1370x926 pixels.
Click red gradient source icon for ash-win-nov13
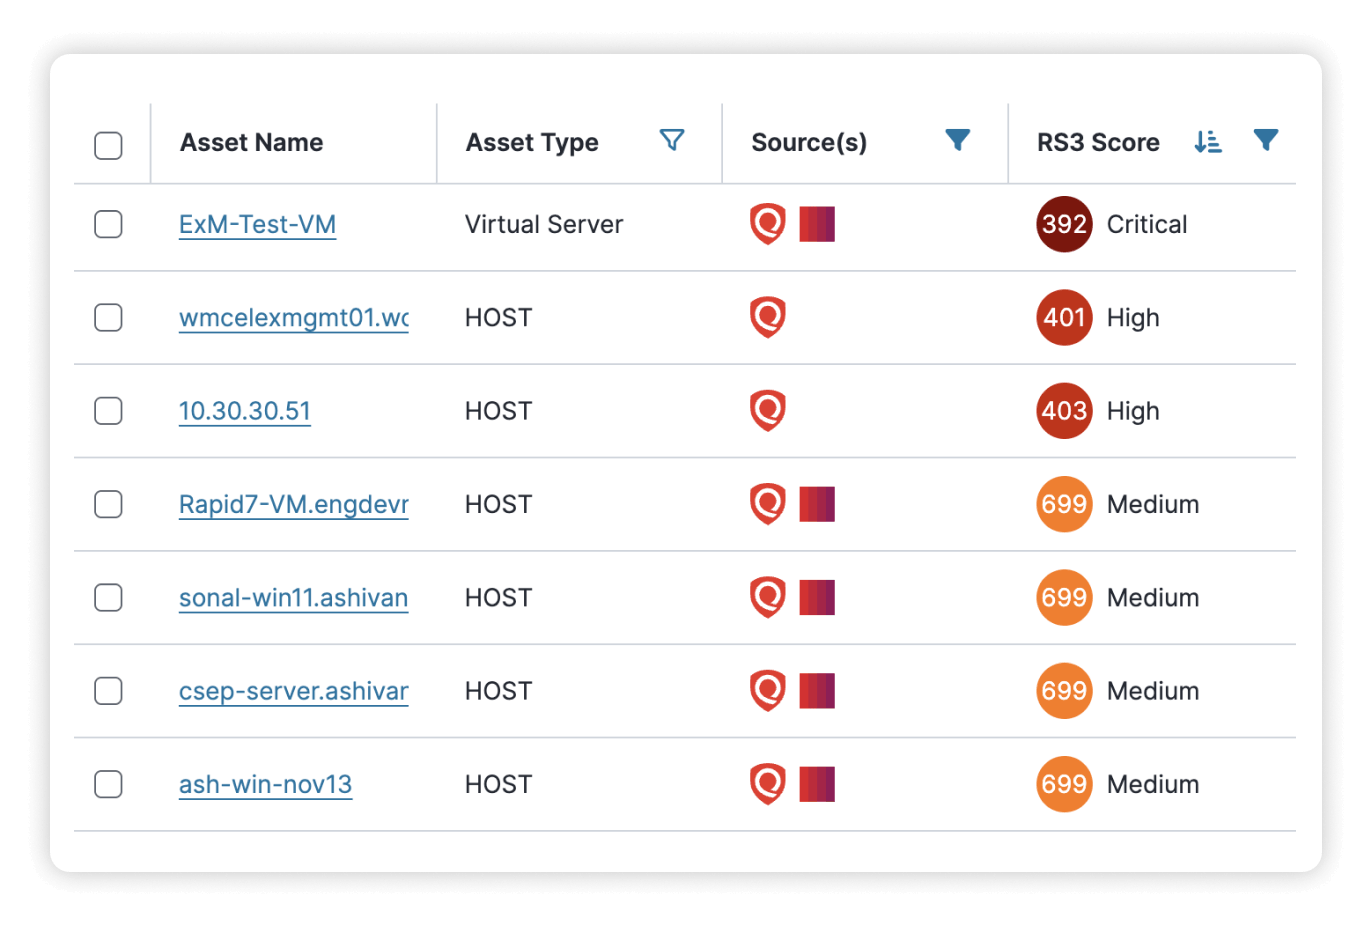817,784
